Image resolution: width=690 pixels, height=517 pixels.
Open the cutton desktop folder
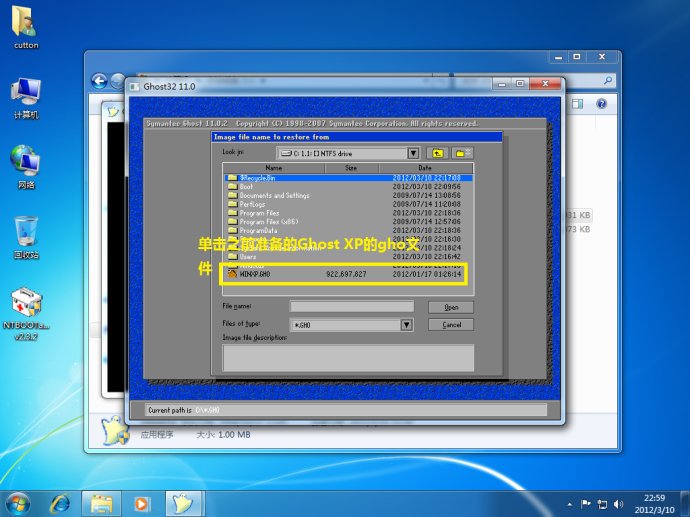coord(25,27)
